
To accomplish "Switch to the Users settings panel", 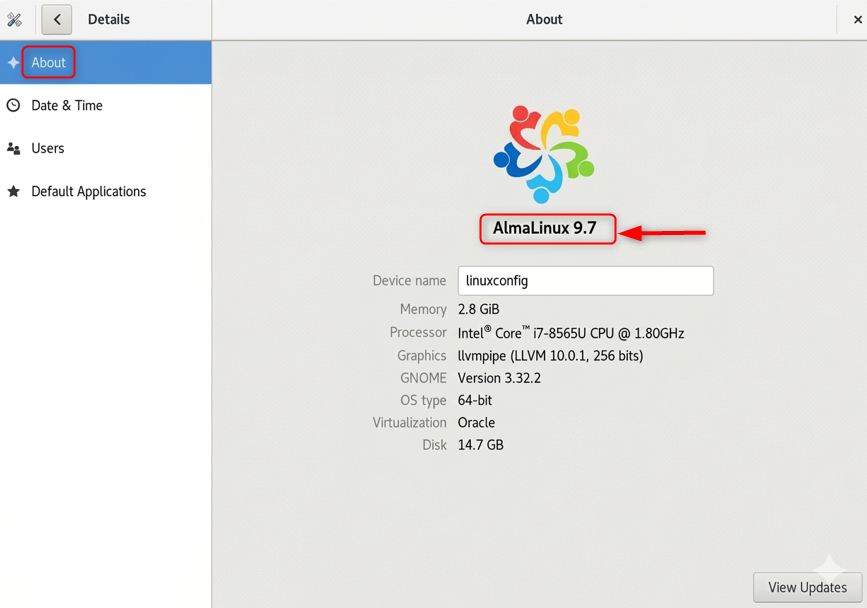I will 48,148.
